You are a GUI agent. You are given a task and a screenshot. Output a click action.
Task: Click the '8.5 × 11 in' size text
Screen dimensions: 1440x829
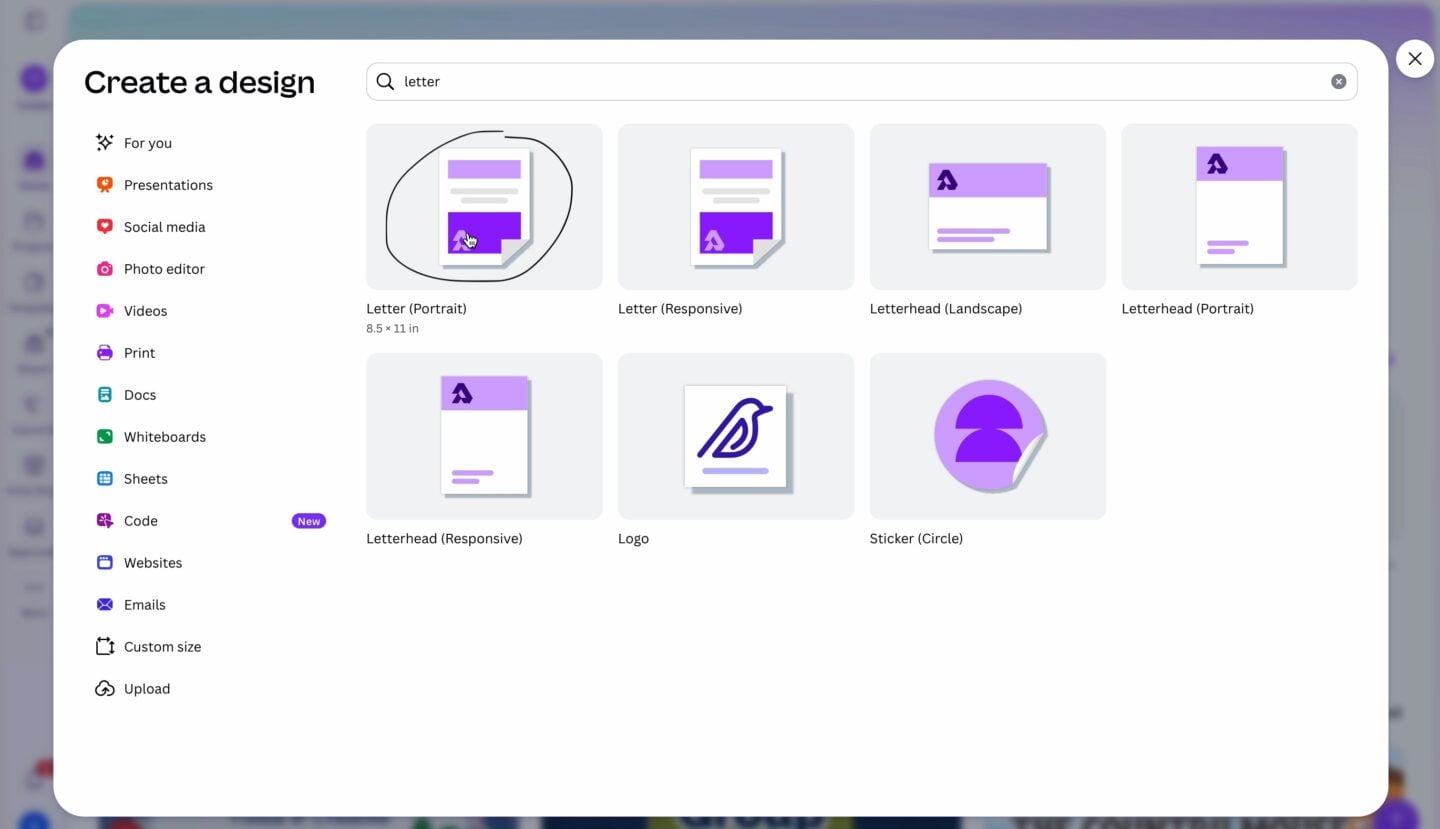coord(392,329)
